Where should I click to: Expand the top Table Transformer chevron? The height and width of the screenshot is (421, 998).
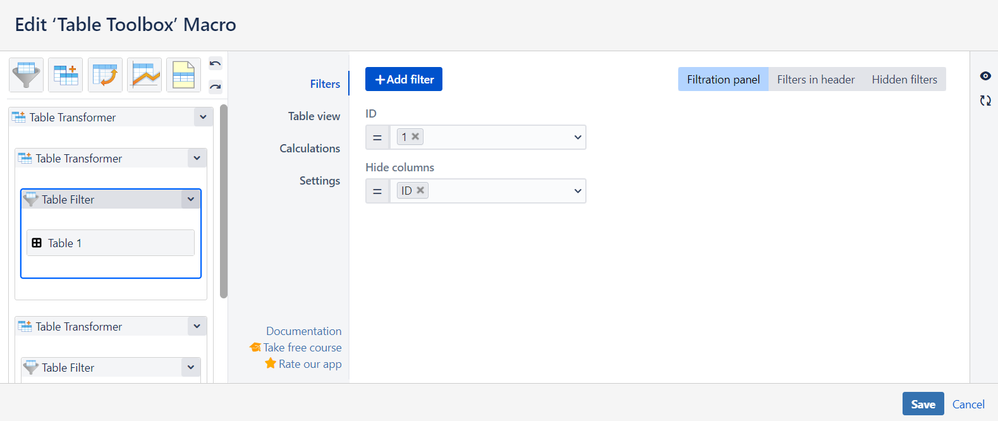[x=203, y=117]
